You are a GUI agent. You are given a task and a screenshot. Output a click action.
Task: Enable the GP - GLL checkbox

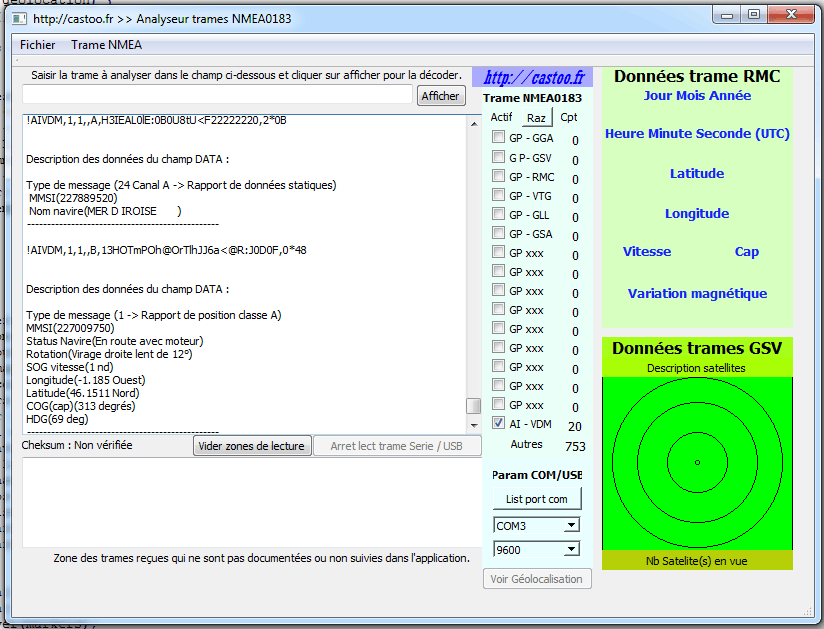click(498, 214)
